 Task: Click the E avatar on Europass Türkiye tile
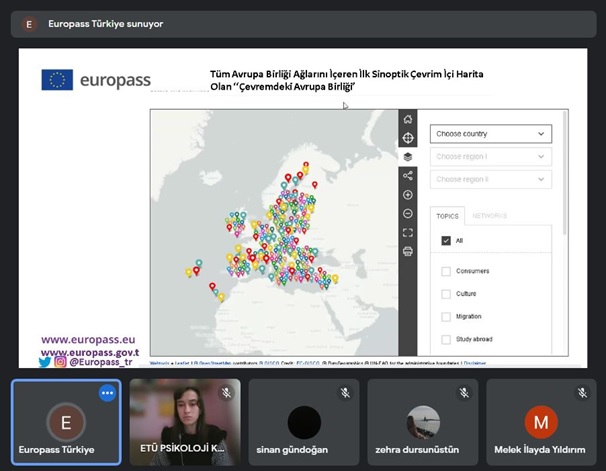(x=66, y=422)
